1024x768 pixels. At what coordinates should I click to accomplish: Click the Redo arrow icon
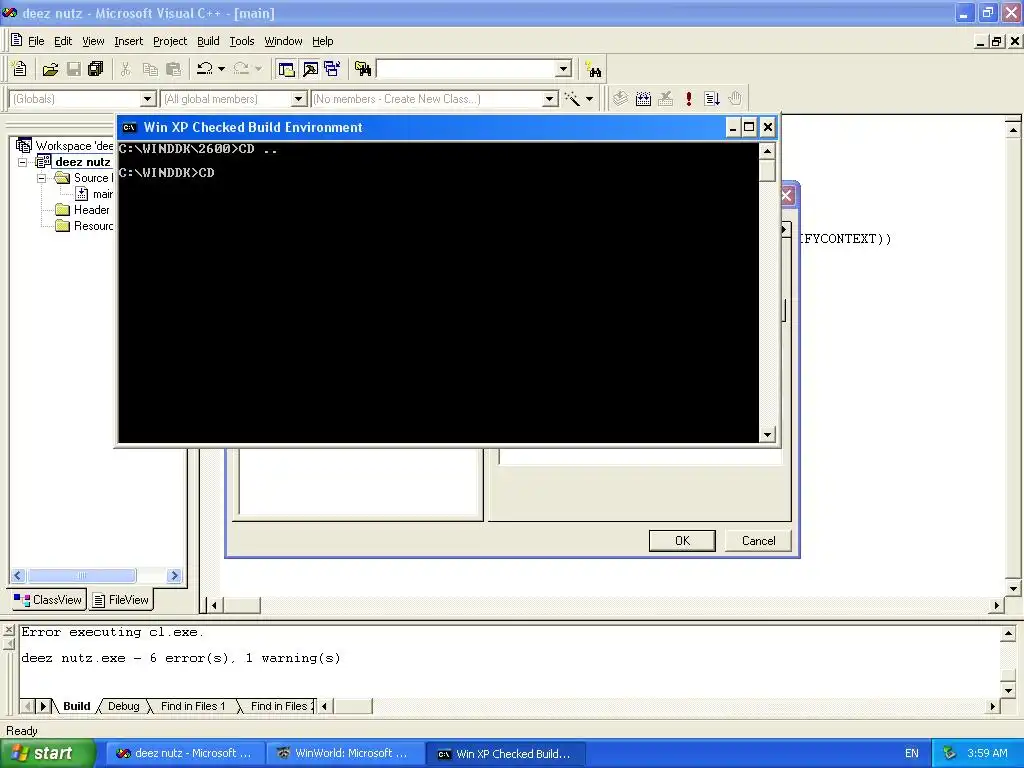[x=241, y=69]
